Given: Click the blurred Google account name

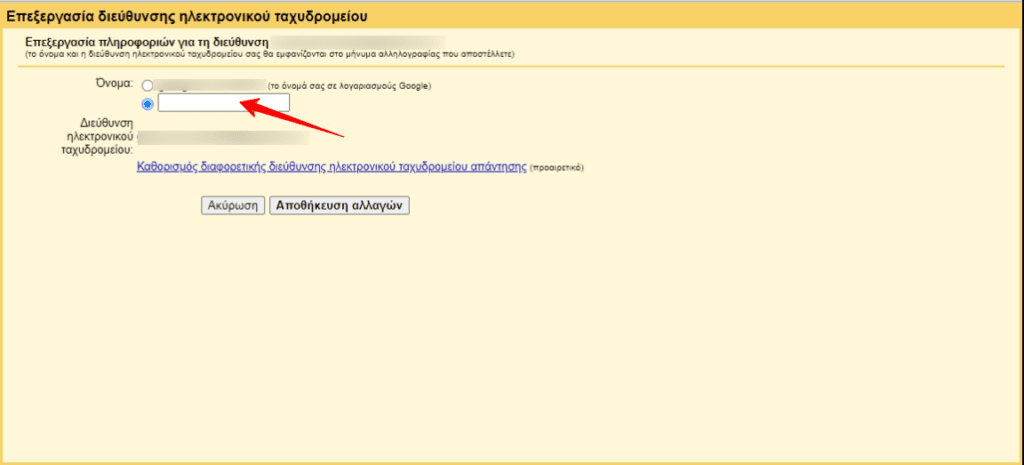Looking at the screenshot, I should (210, 86).
